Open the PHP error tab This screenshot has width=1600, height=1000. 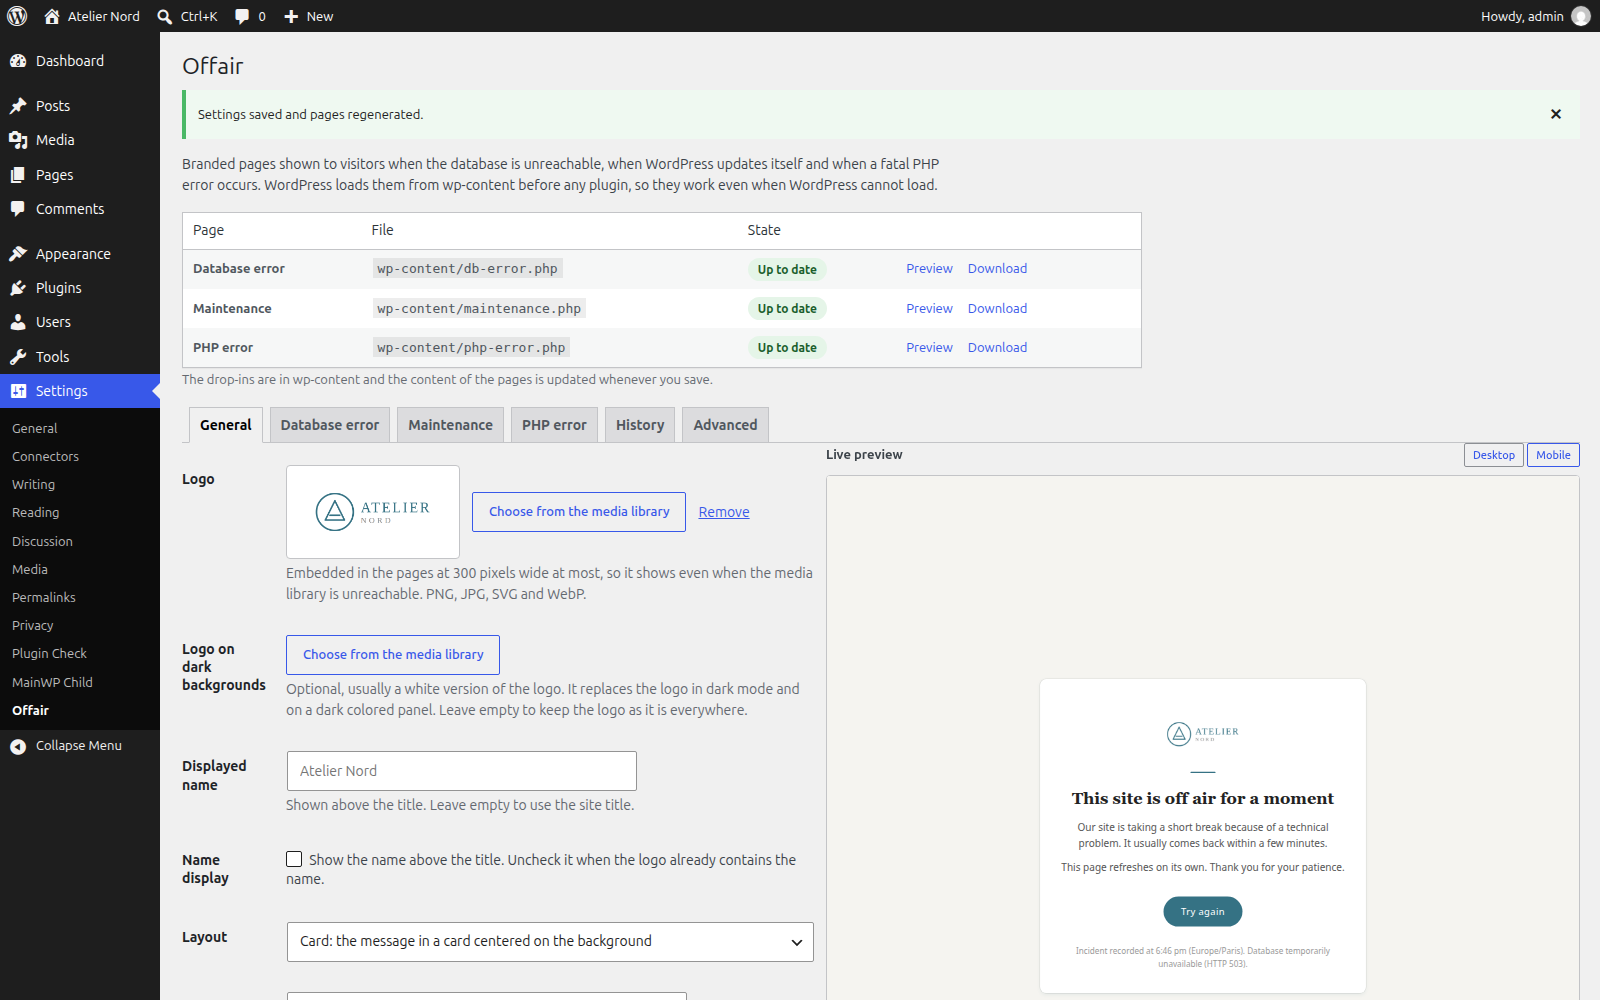click(x=554, y=425)
